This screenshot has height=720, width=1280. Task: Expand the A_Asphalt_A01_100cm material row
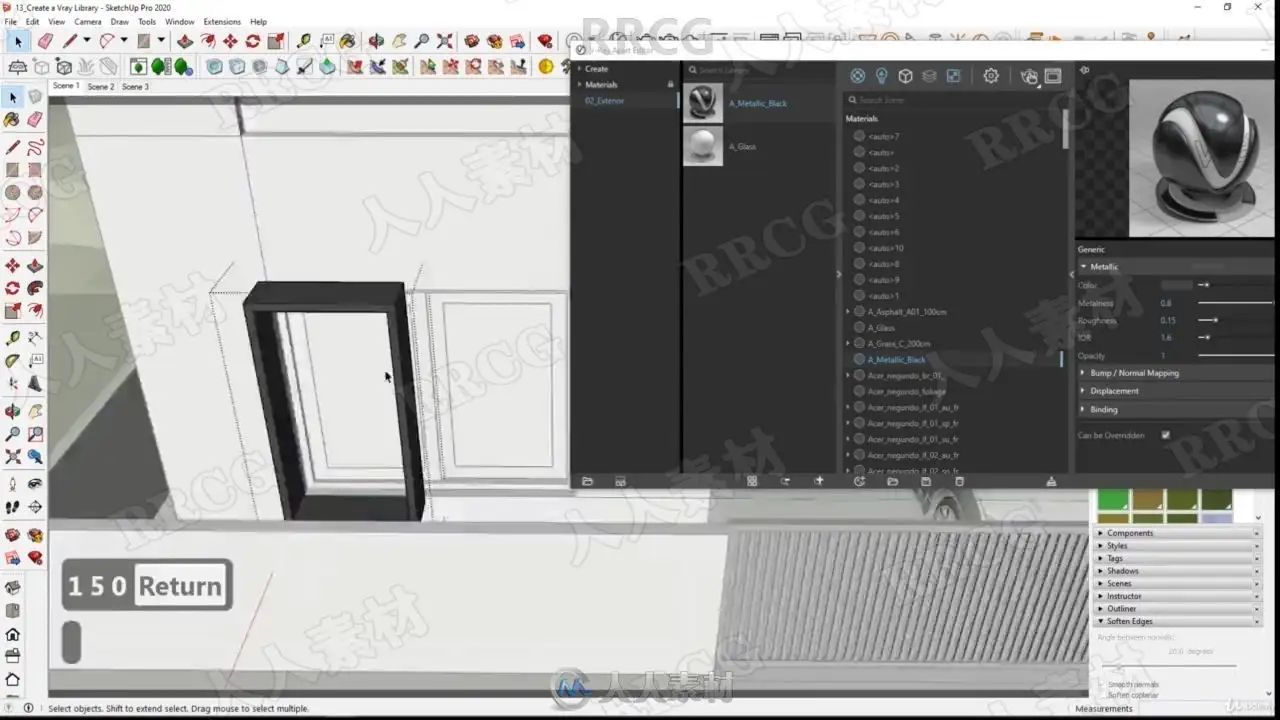coord(848,312)
